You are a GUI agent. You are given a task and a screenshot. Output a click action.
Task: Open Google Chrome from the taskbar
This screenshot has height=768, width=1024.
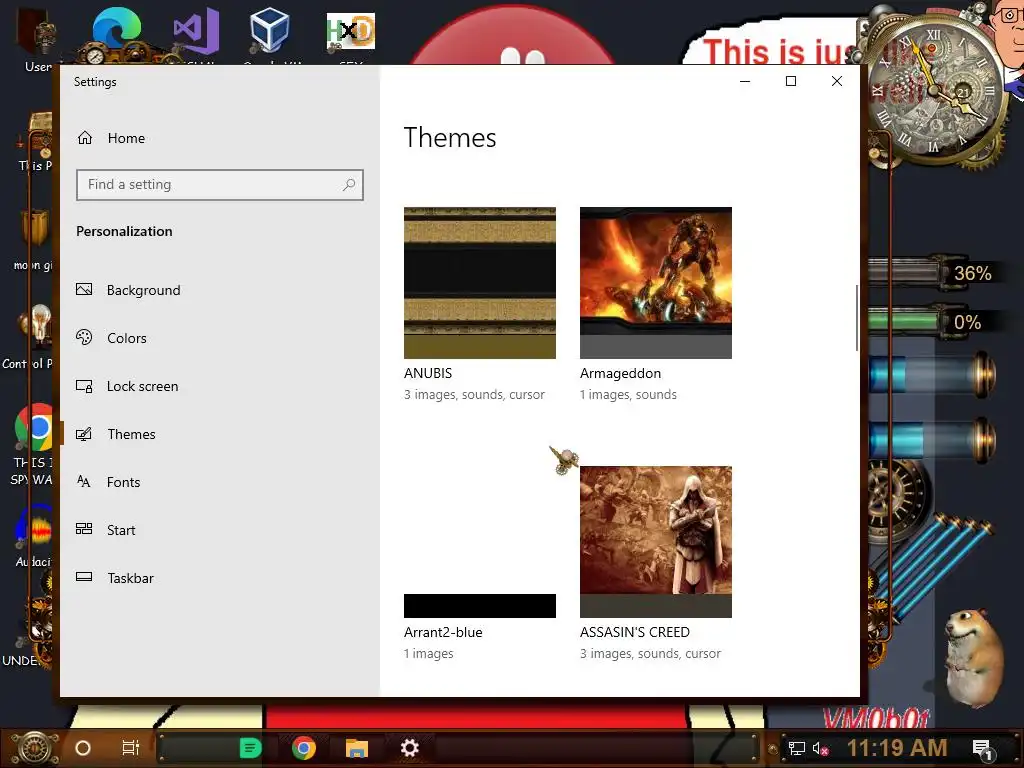point(304,748)
